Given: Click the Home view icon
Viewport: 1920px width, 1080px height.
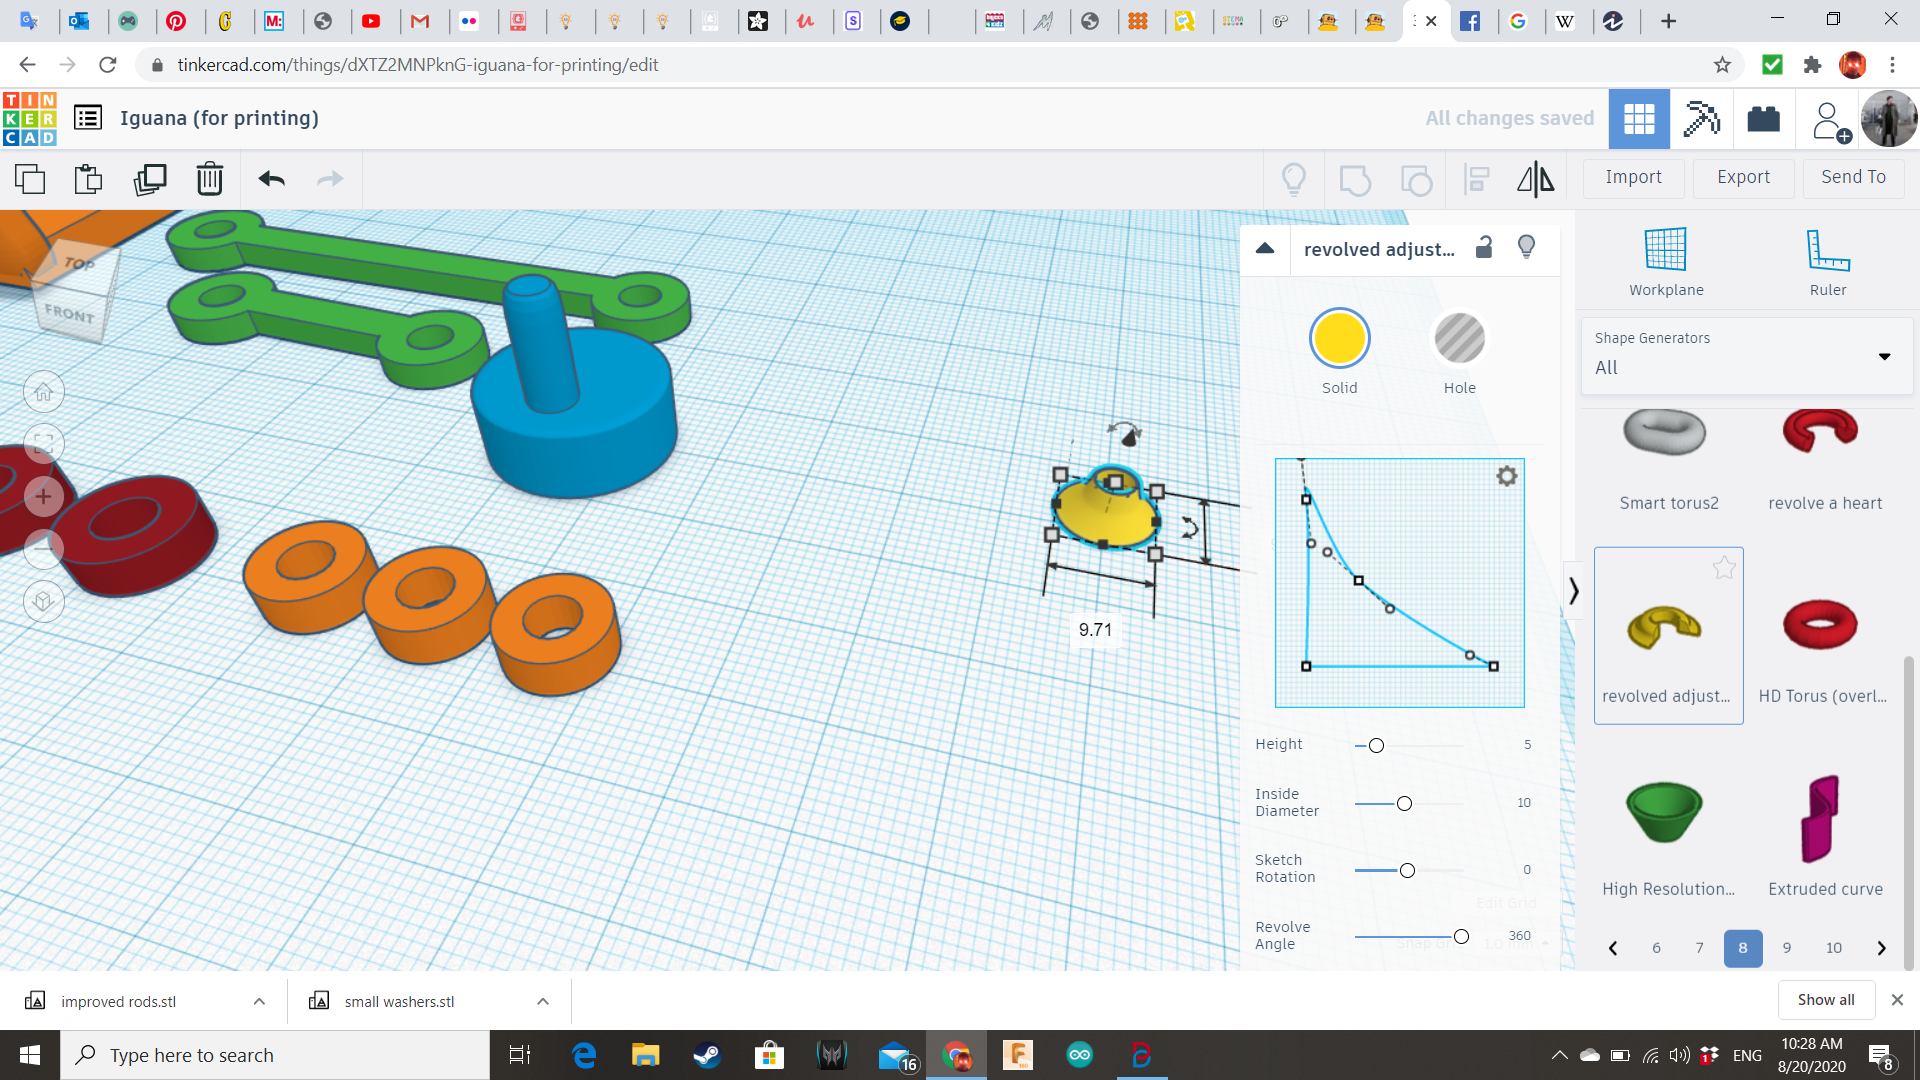Looking at the screenshot, I should click(43, 392).
